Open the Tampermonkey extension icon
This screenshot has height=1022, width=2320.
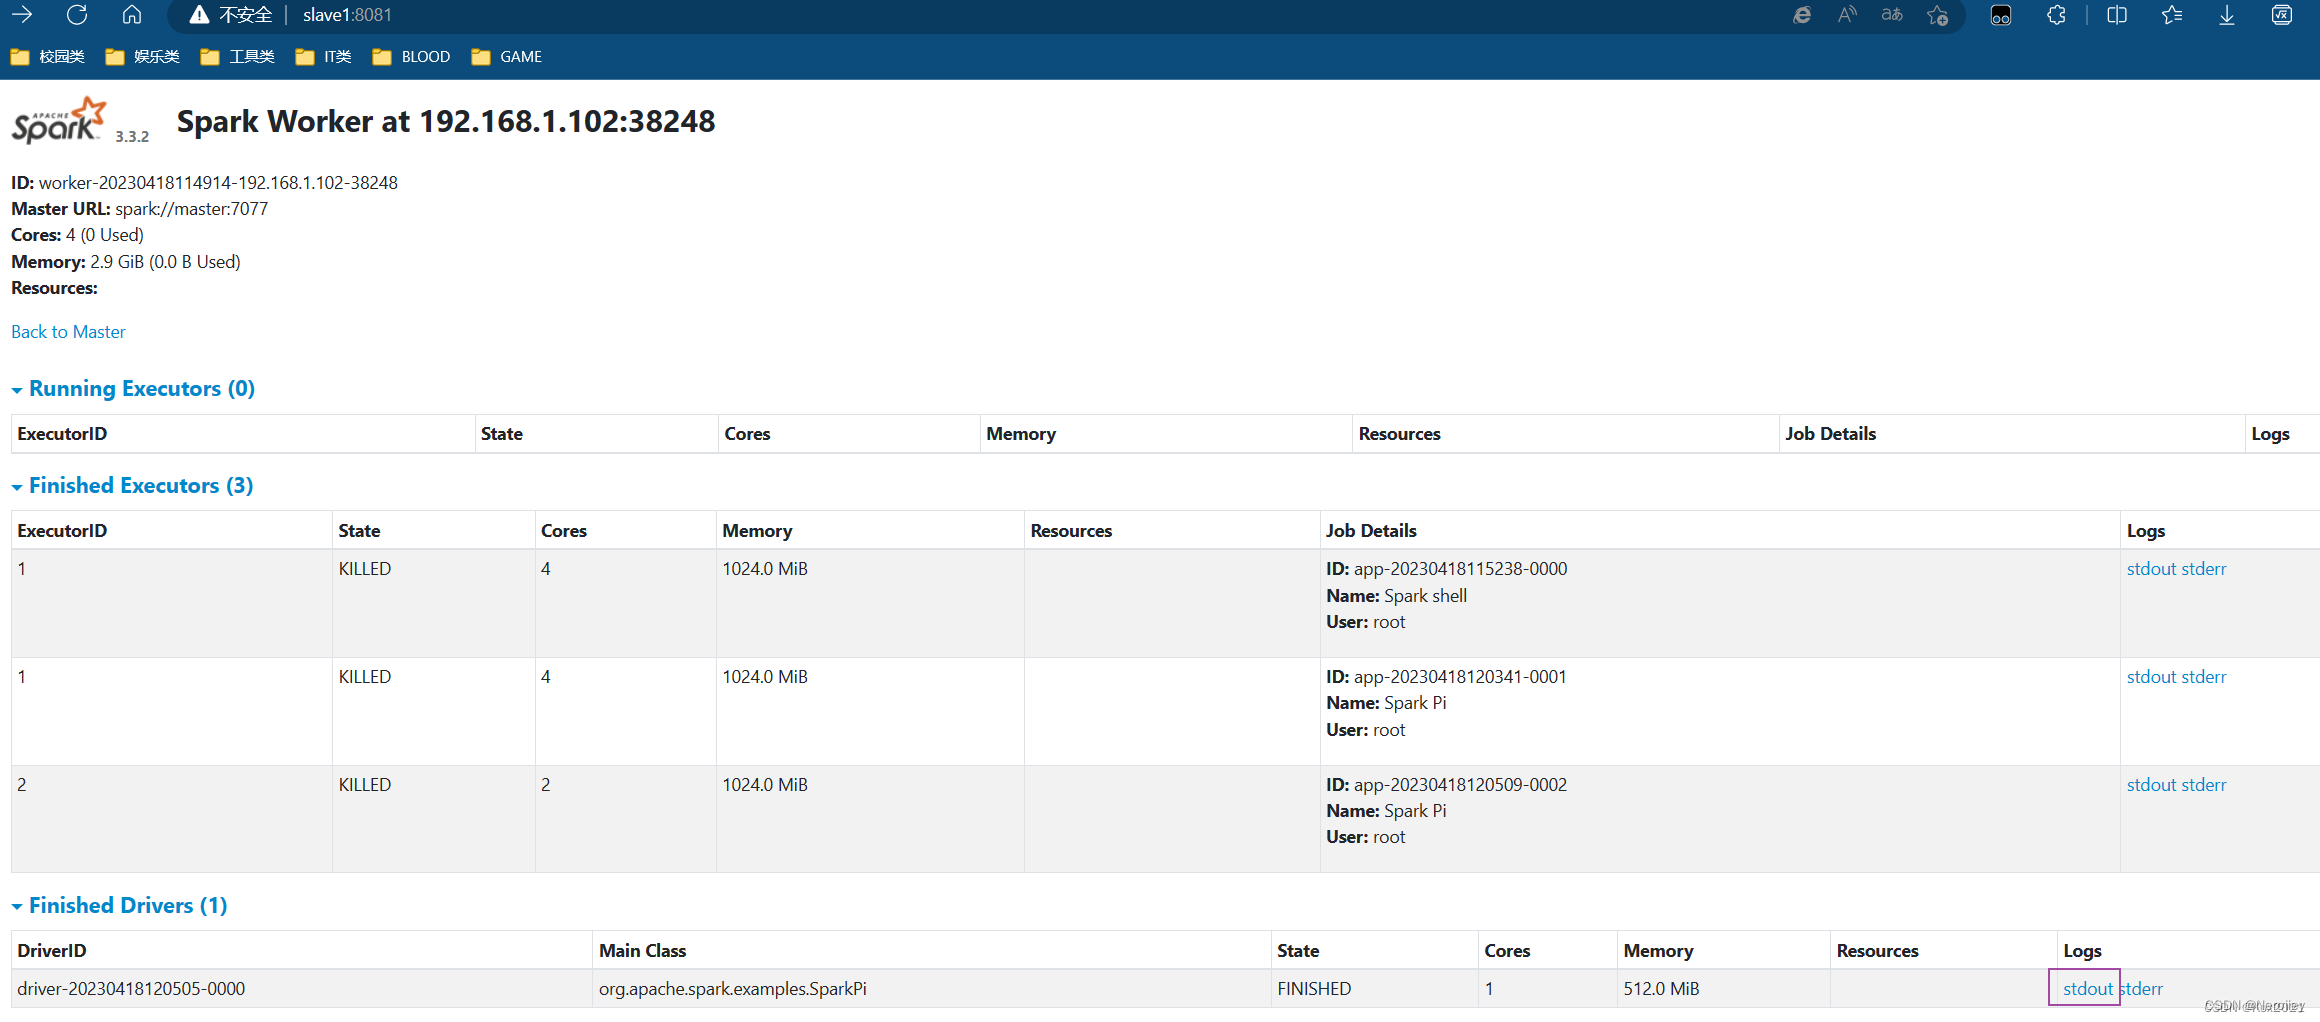pyautogui.click(x=2001, y=15)
